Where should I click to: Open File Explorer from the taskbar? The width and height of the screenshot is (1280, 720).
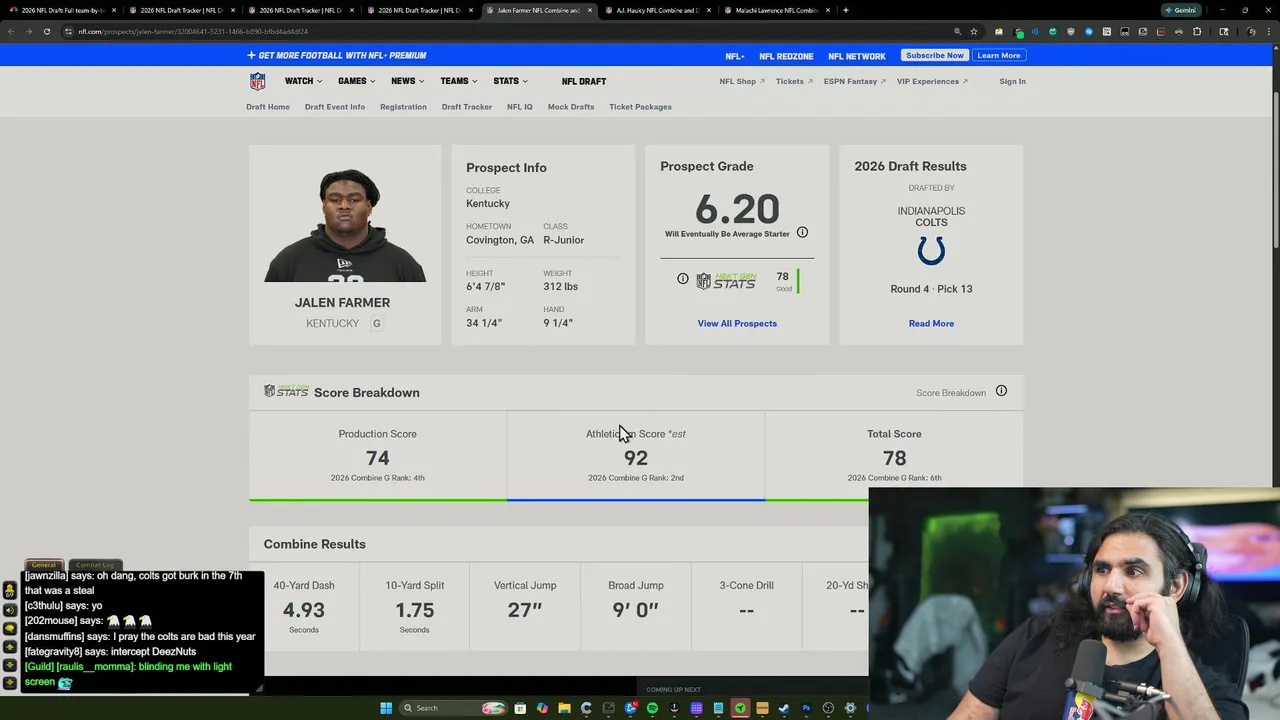click(x=564, y=708)
